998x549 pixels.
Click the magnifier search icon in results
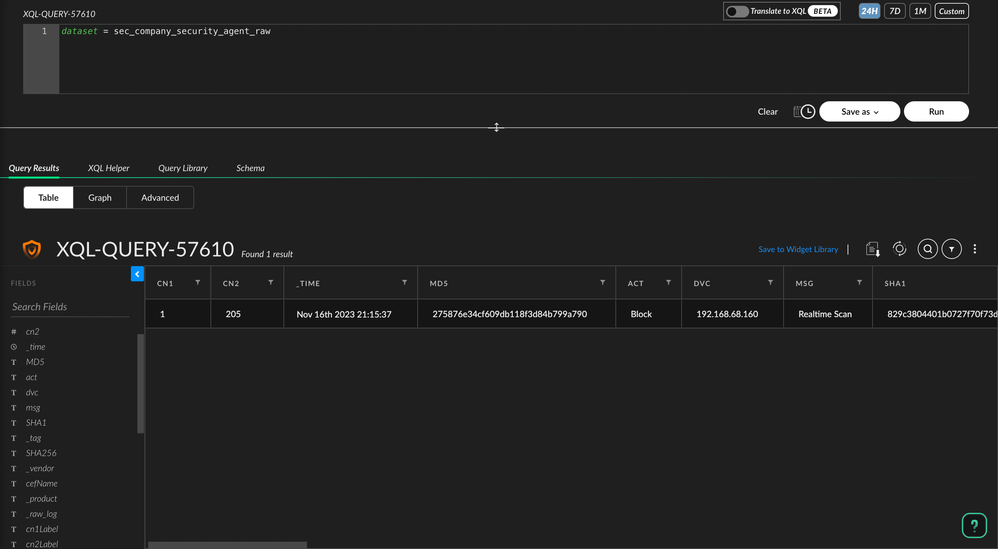928,249
